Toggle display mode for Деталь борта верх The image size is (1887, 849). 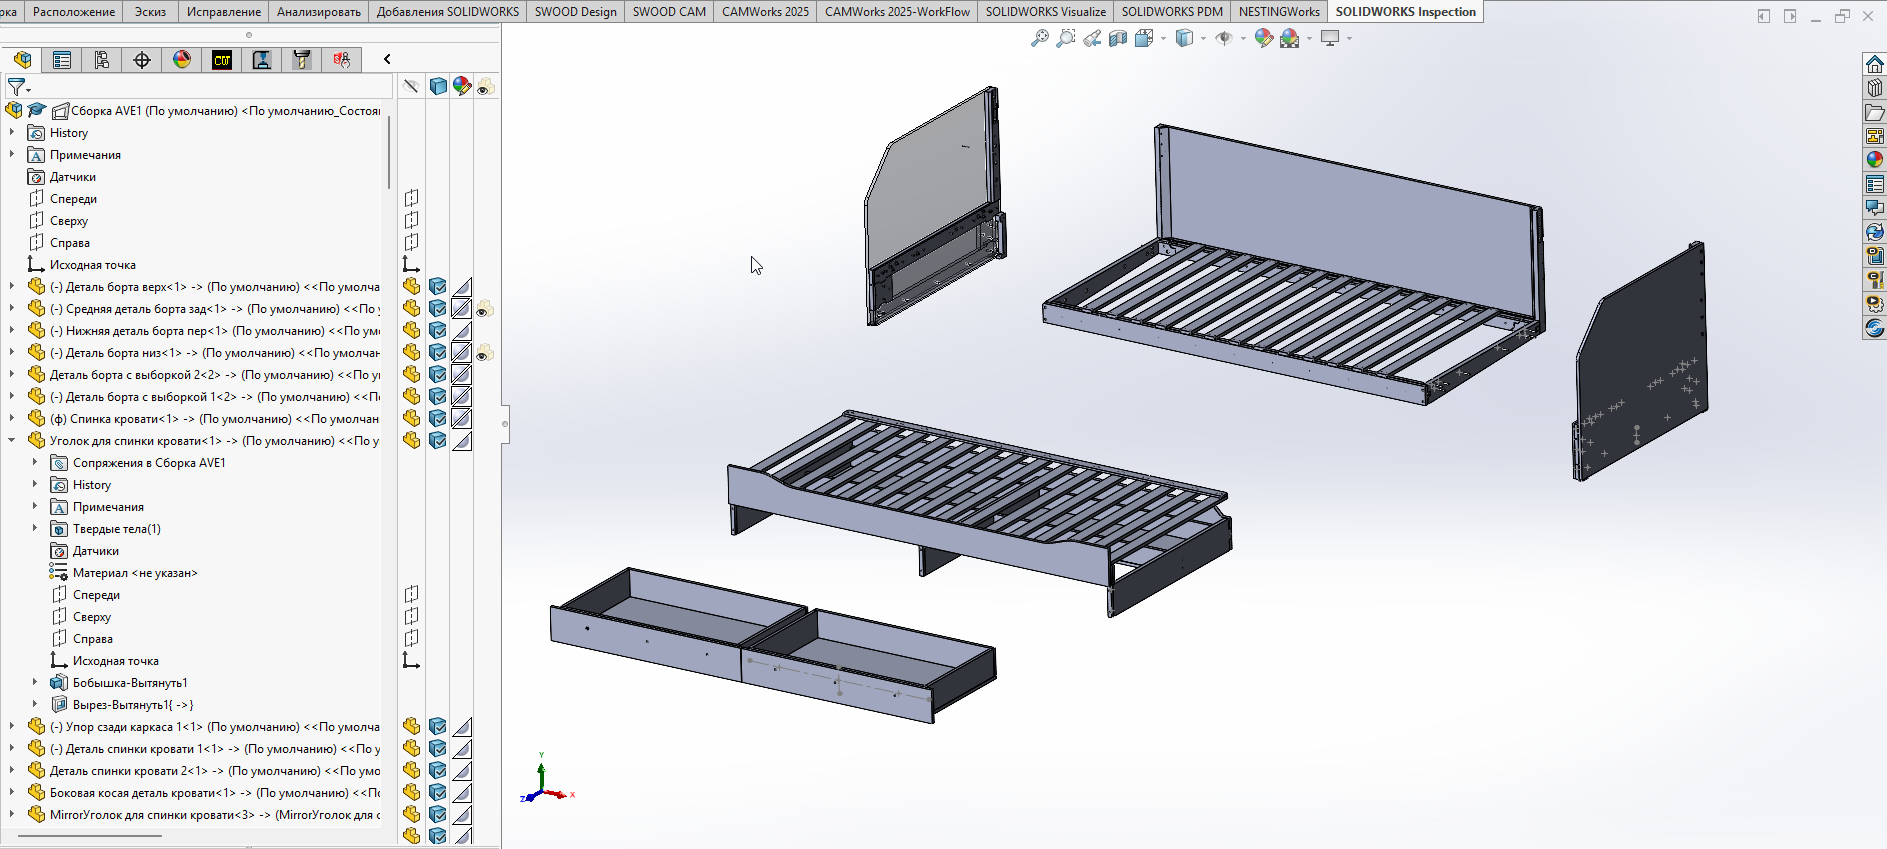[438, 287]
